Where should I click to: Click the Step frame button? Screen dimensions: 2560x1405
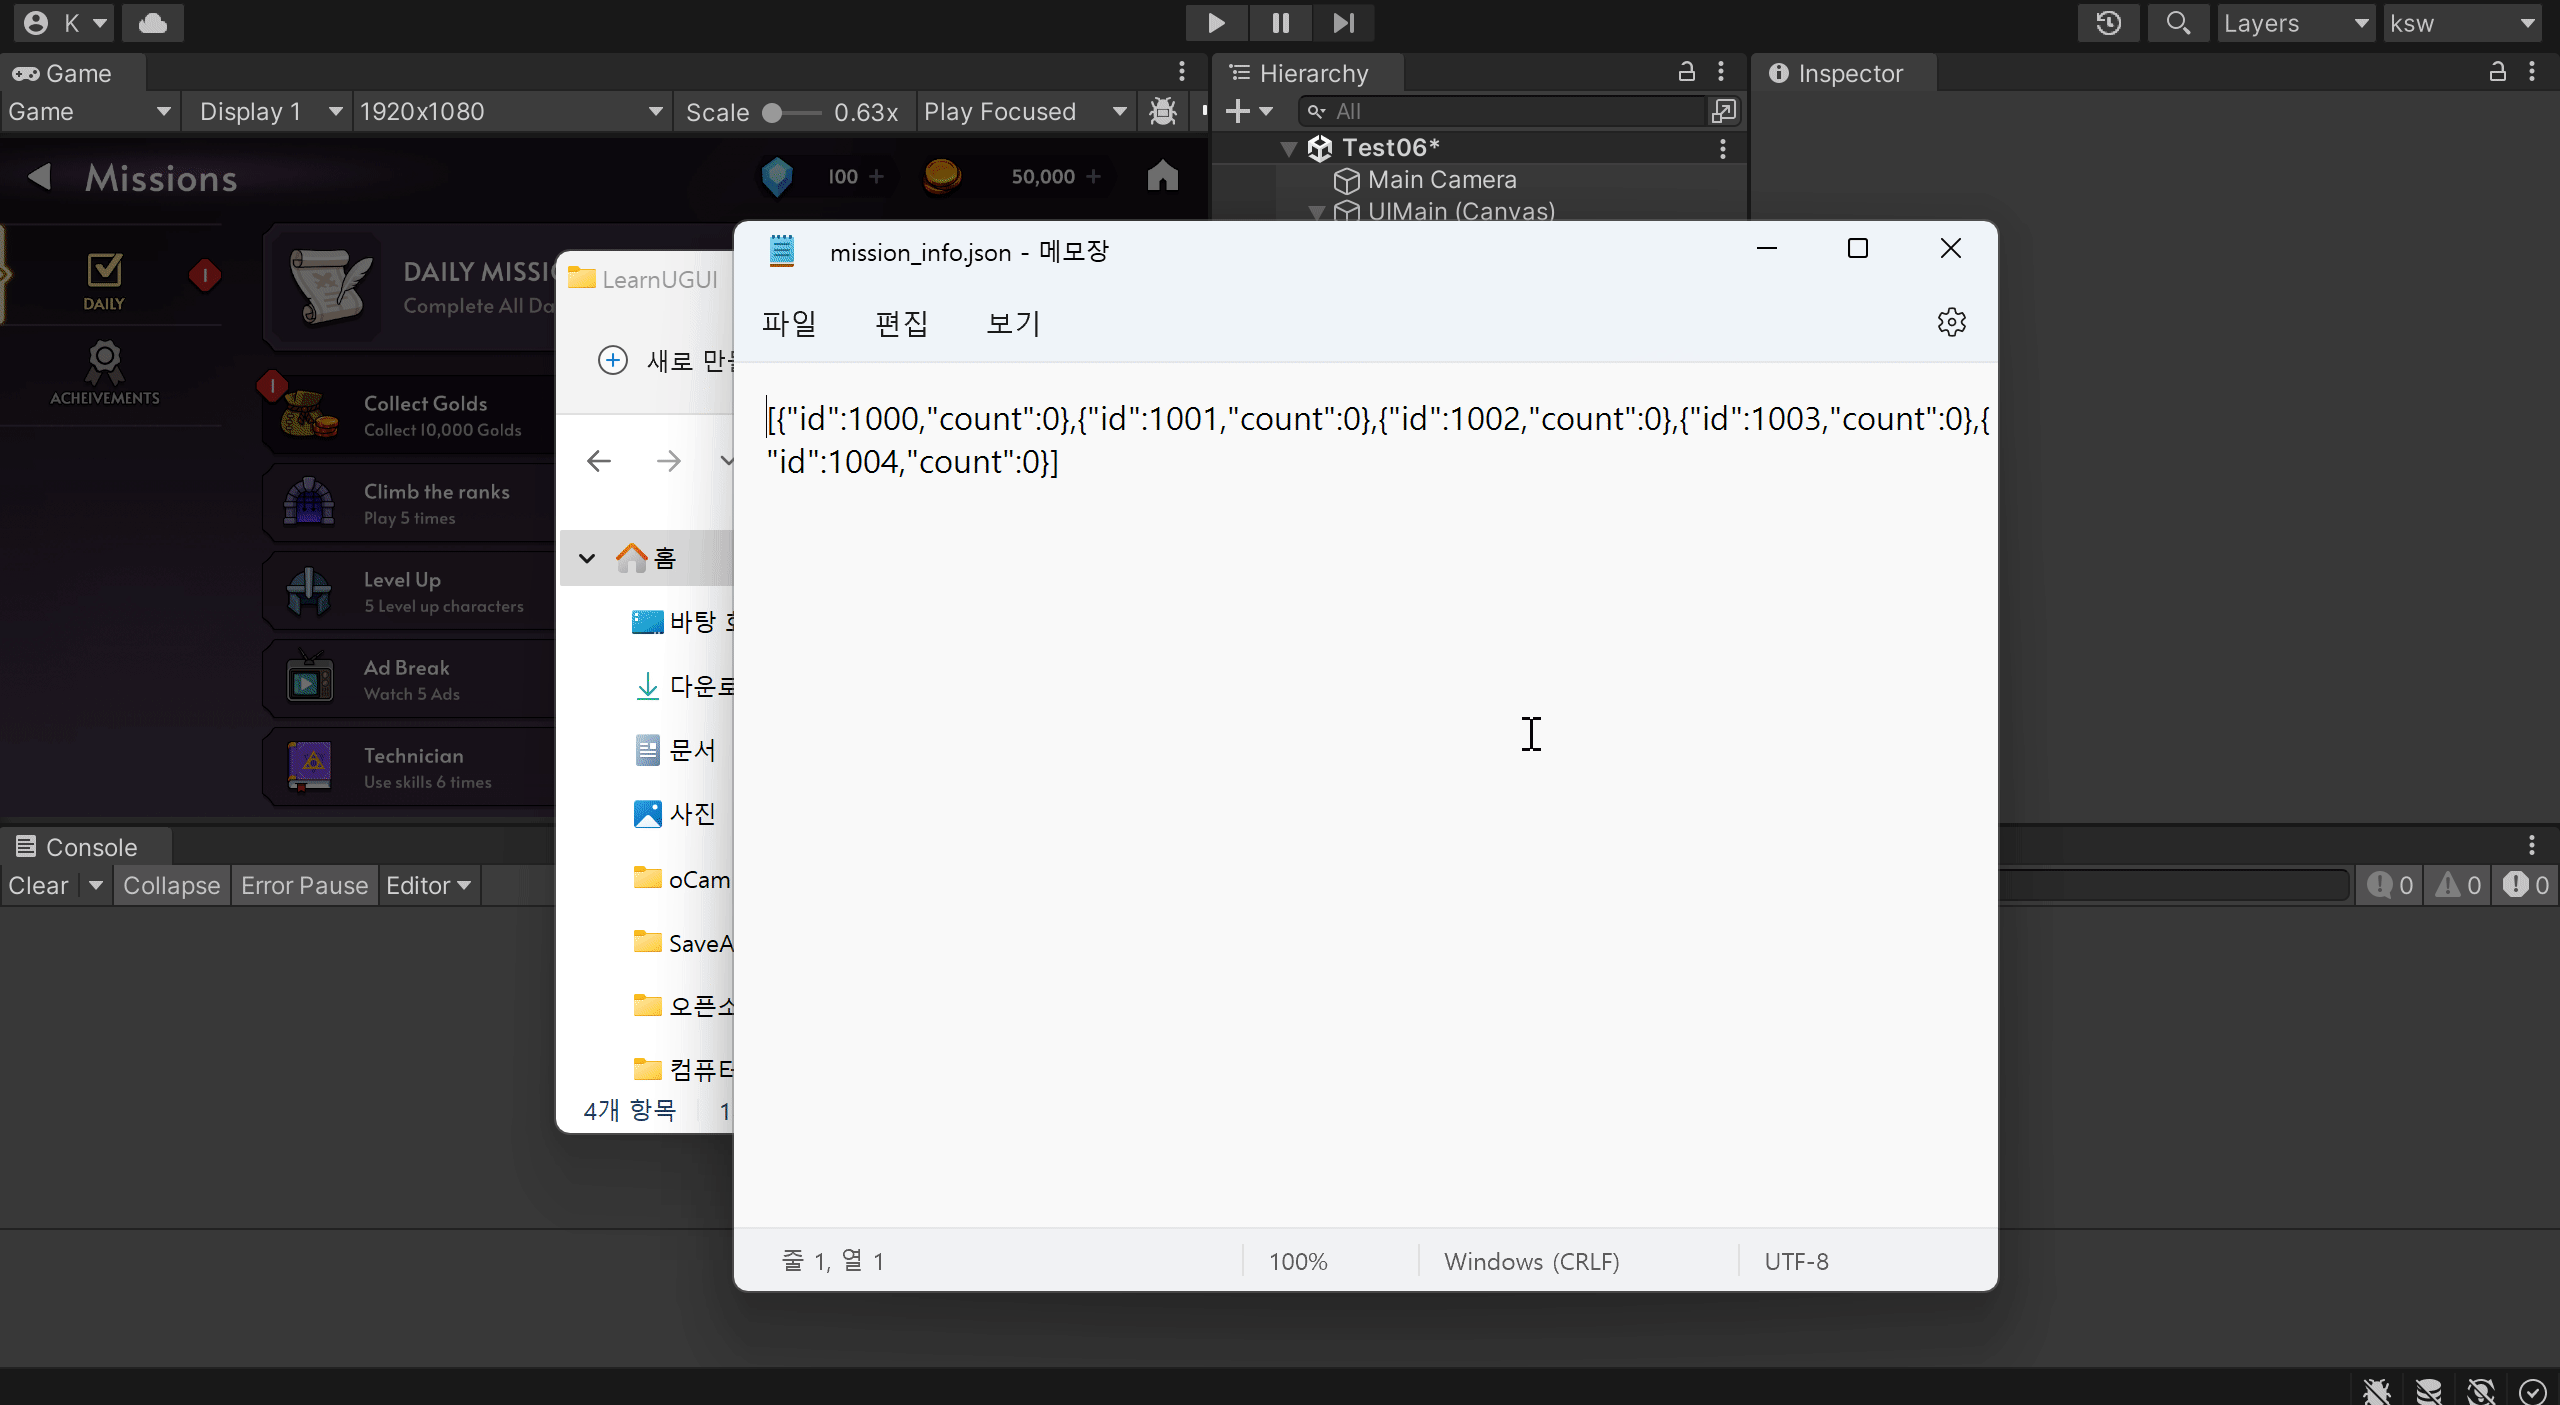click(1343, 22)
